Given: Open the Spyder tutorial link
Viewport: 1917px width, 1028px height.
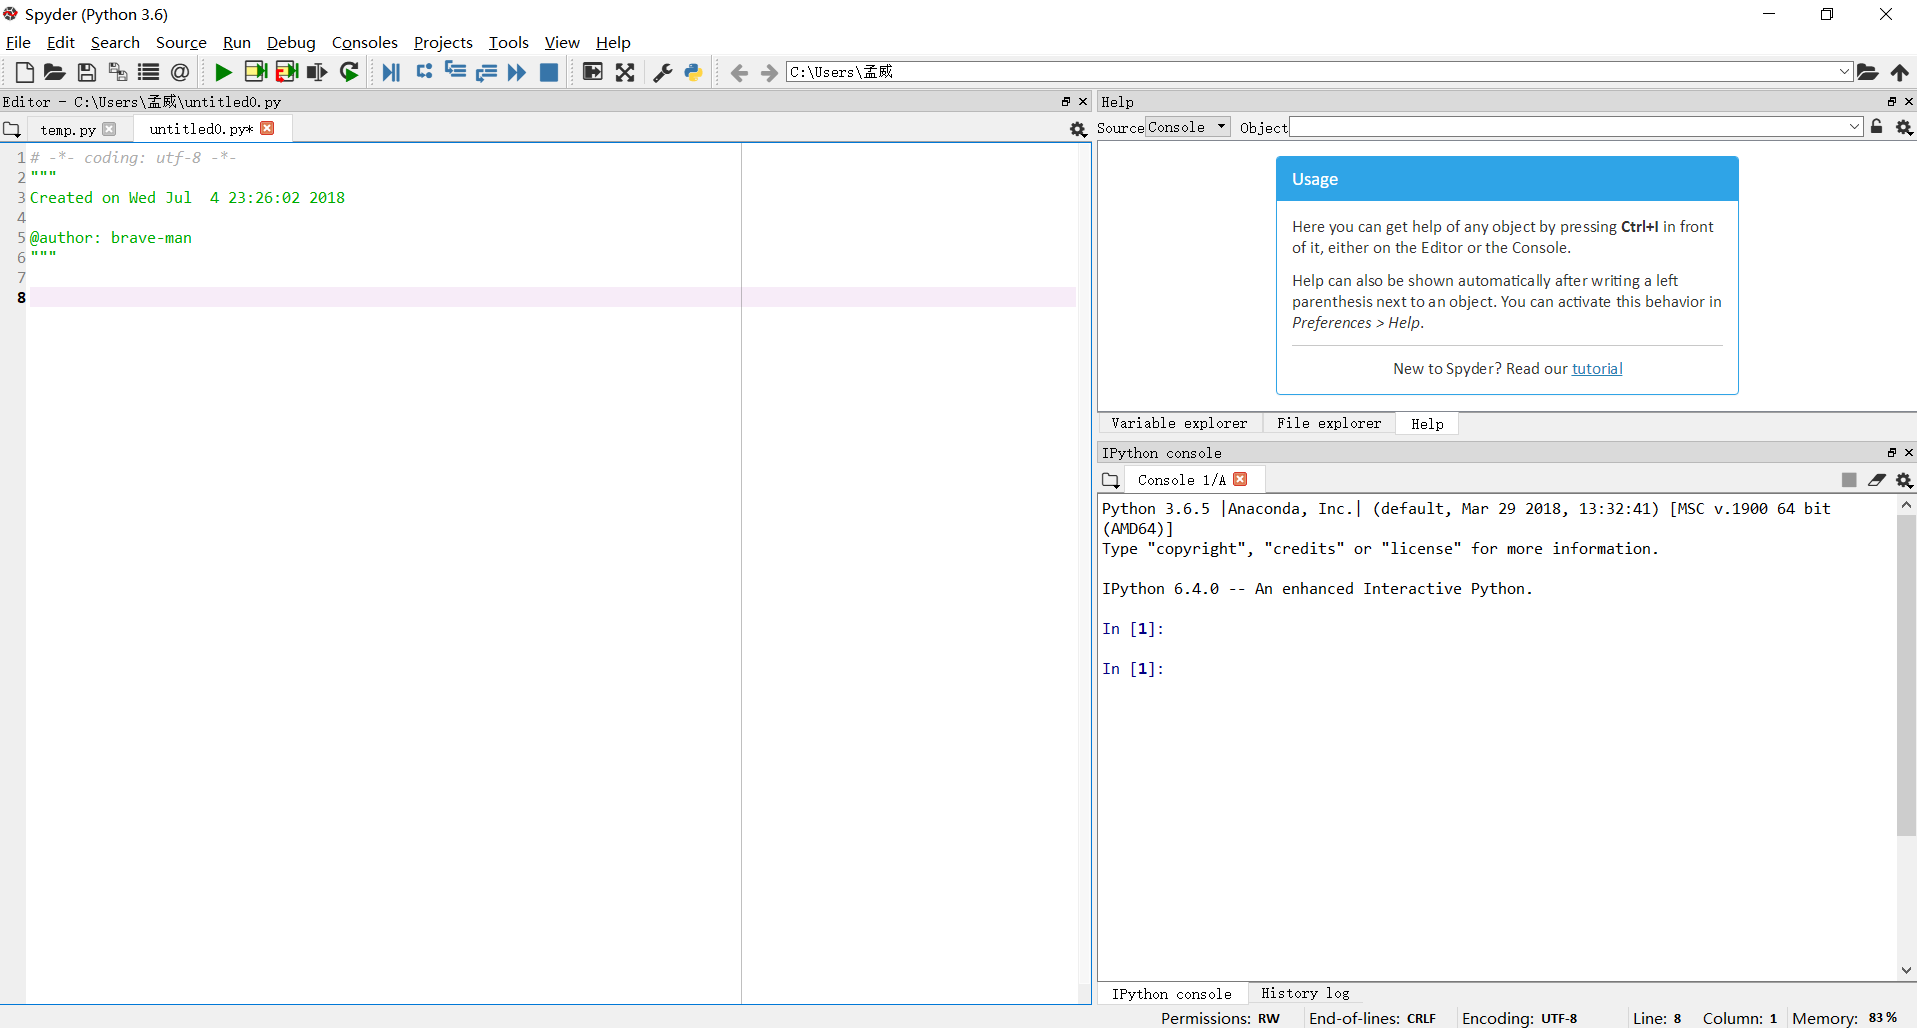Looking at the screenshot, I should click(x=1597, y=369).
